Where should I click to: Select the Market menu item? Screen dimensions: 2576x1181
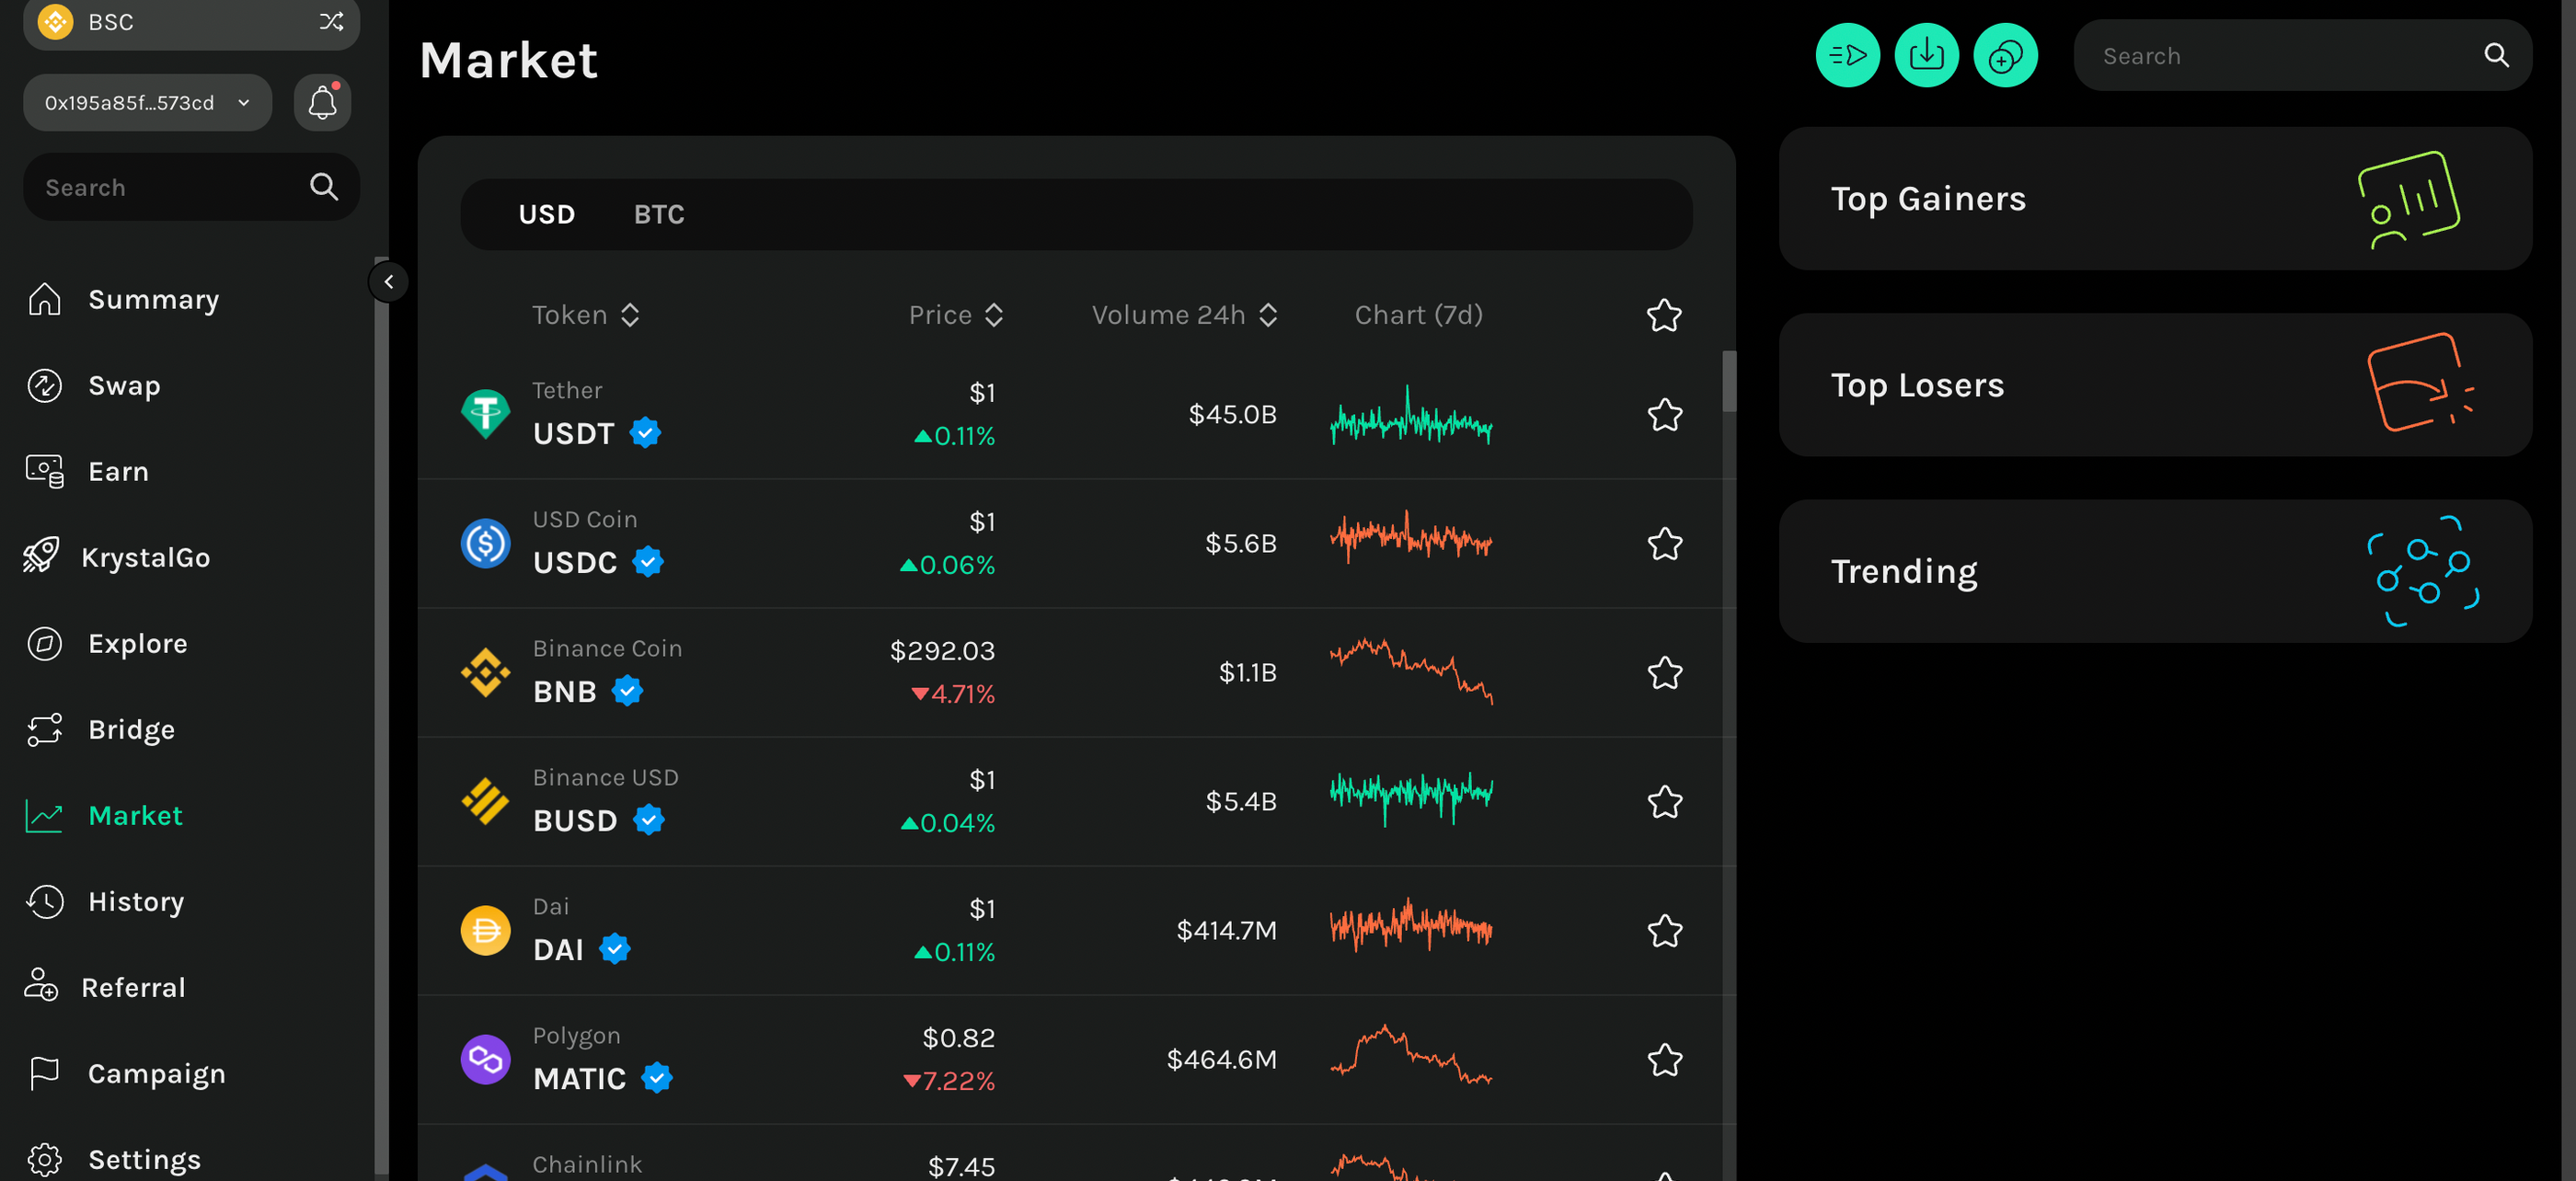(x=135, y=815)
